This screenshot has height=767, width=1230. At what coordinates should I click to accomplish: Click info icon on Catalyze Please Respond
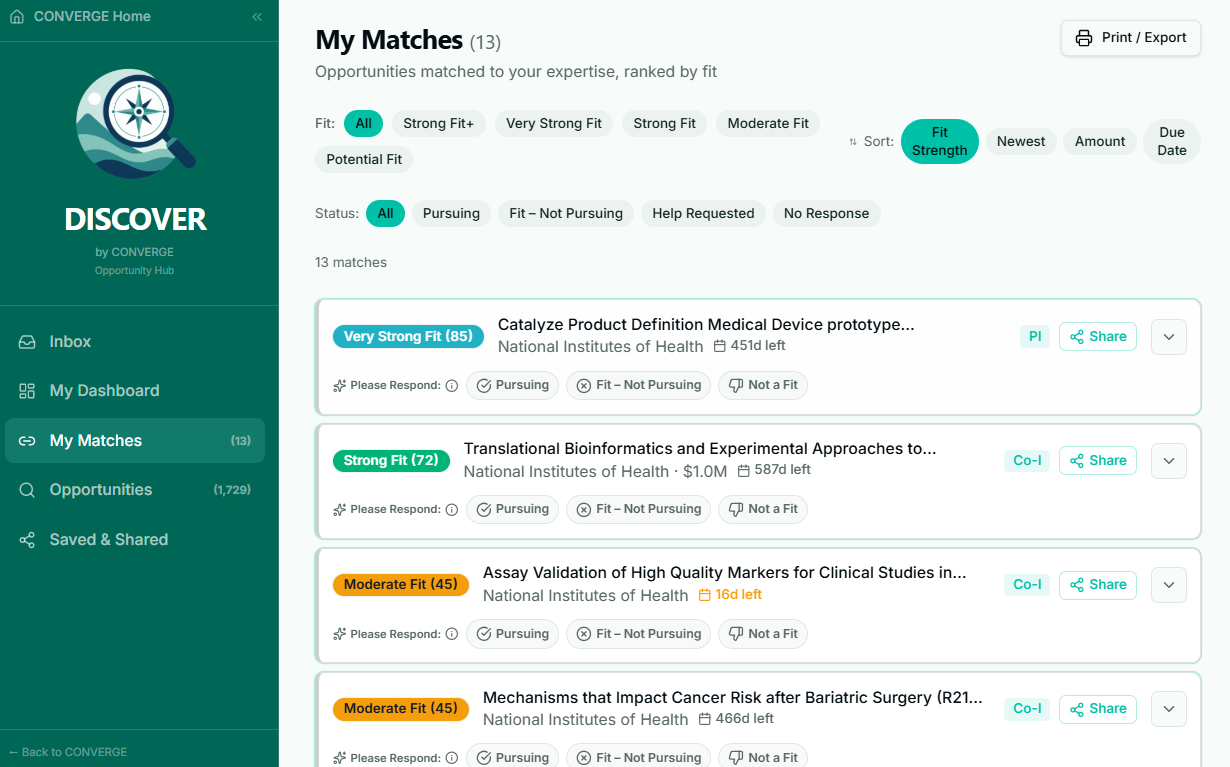pos(452,386)
